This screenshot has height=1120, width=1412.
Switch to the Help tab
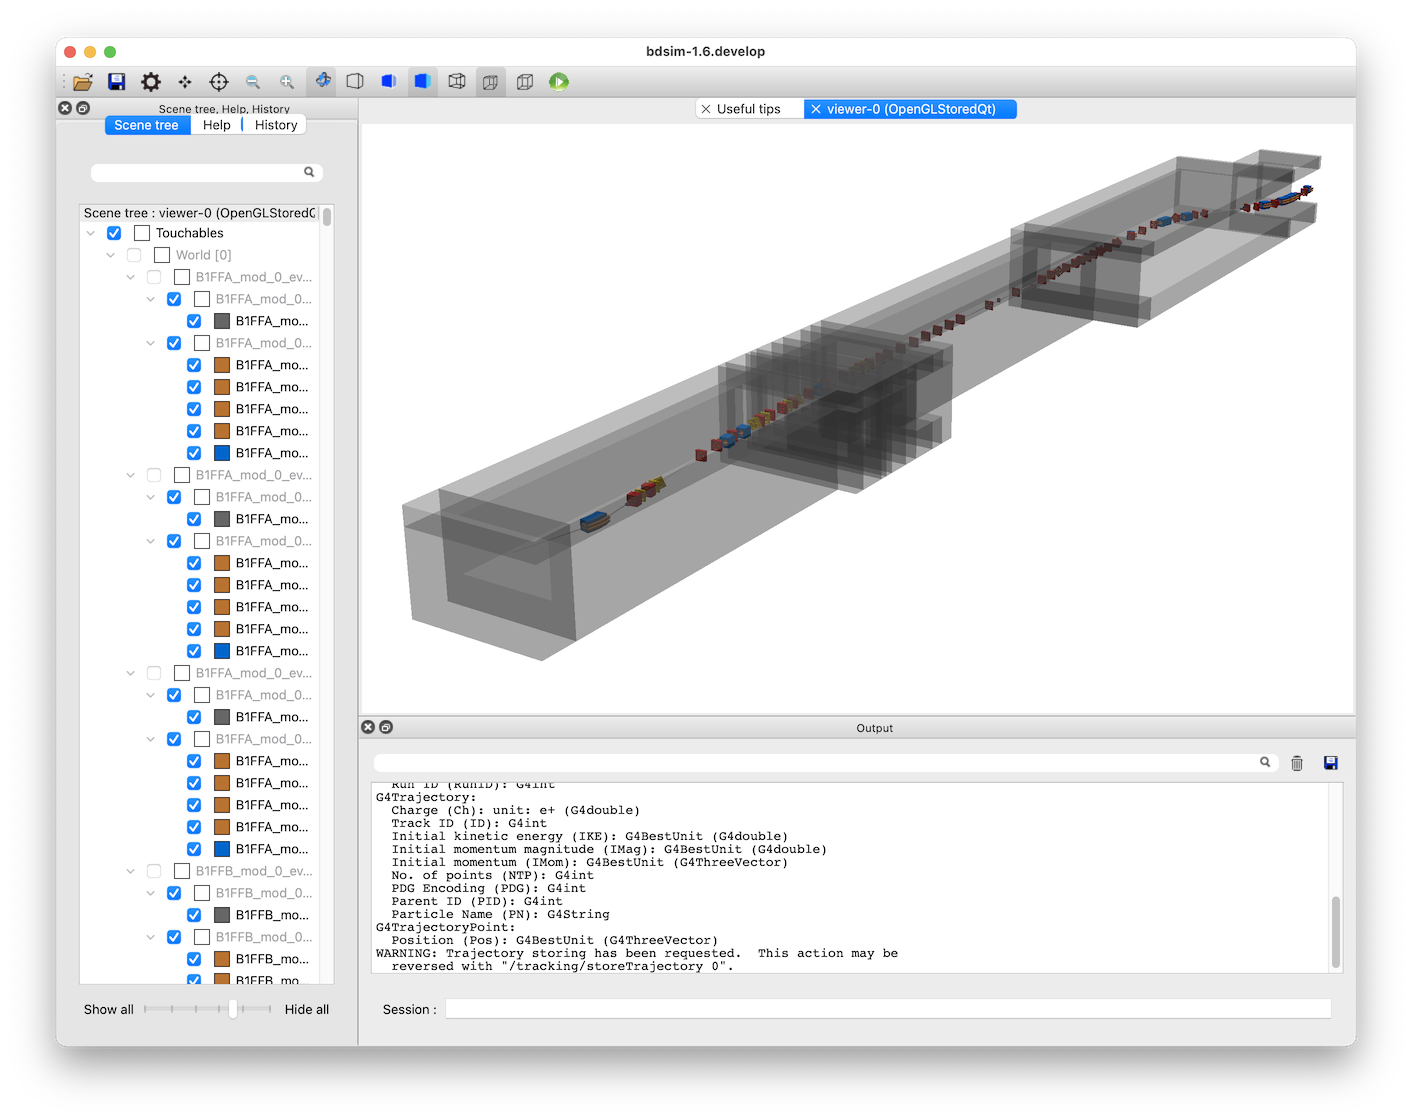[217, 125]
